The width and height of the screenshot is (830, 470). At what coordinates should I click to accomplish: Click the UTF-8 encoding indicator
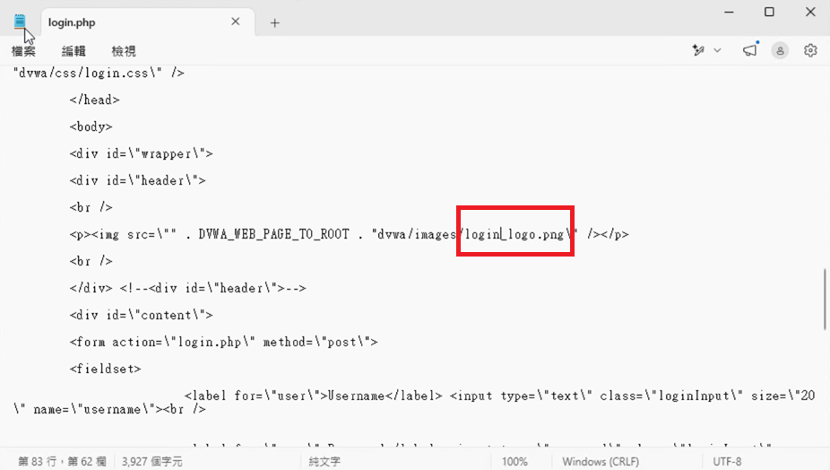click(727, 462)
